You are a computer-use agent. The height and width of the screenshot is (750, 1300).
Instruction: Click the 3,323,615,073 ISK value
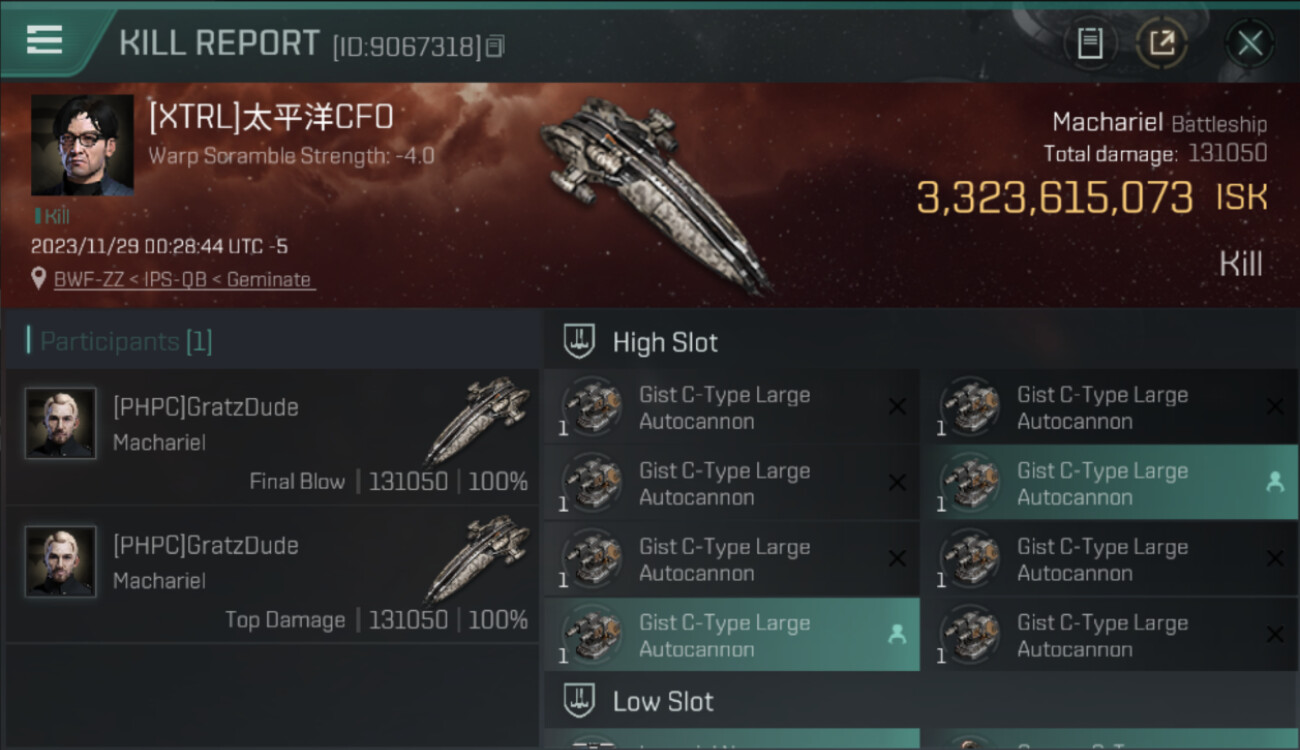tap(1054, 198)
